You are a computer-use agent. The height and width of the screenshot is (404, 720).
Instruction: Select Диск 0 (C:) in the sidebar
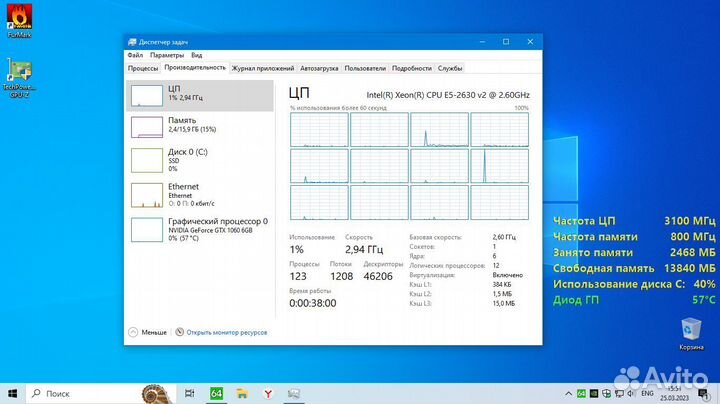click(200, 160)
